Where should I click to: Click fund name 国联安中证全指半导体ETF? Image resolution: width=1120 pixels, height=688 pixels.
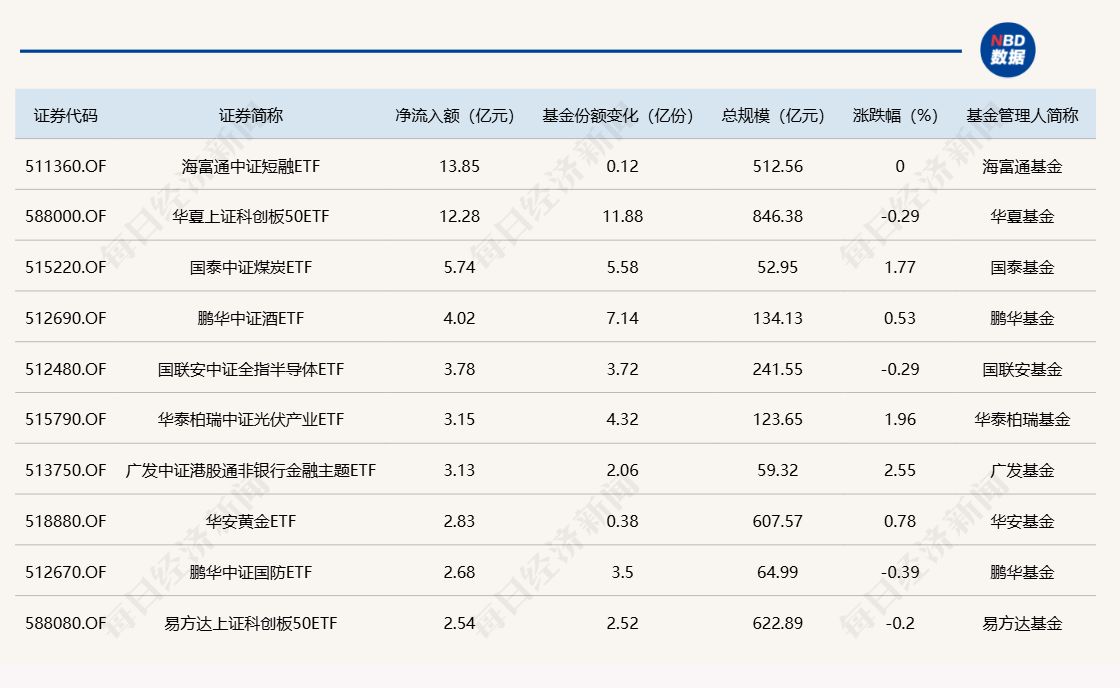pos(251,369)
